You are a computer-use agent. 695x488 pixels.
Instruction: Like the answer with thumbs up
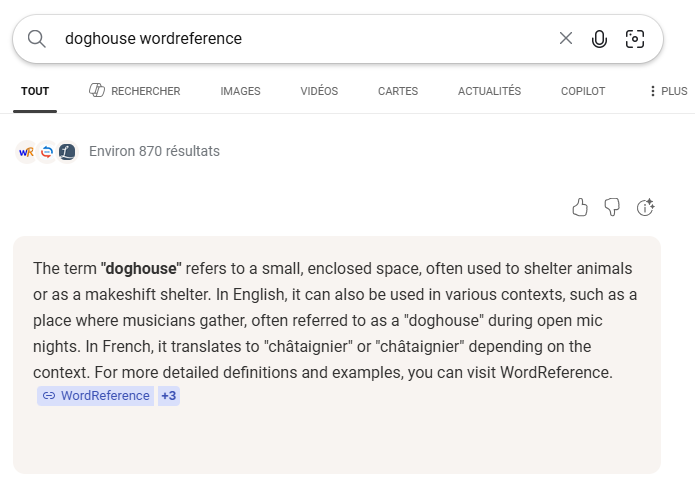coord(580,207)
